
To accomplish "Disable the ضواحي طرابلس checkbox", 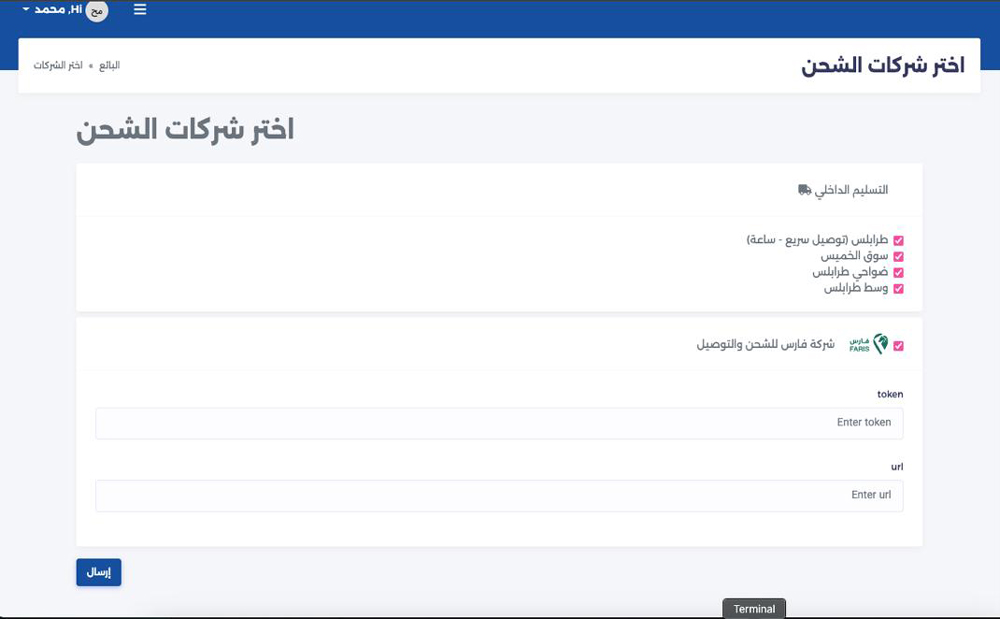I will point(898,273).
